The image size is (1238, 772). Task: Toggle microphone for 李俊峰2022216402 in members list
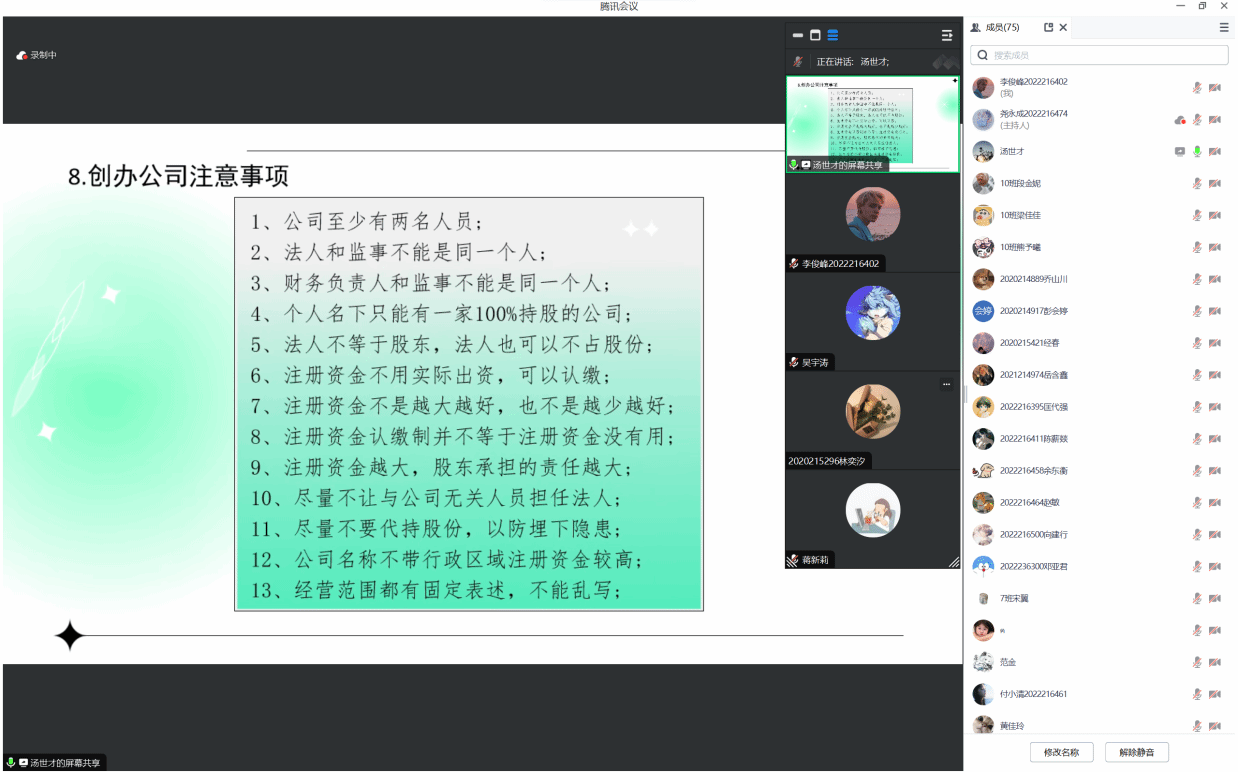(x=1197, y=88)
